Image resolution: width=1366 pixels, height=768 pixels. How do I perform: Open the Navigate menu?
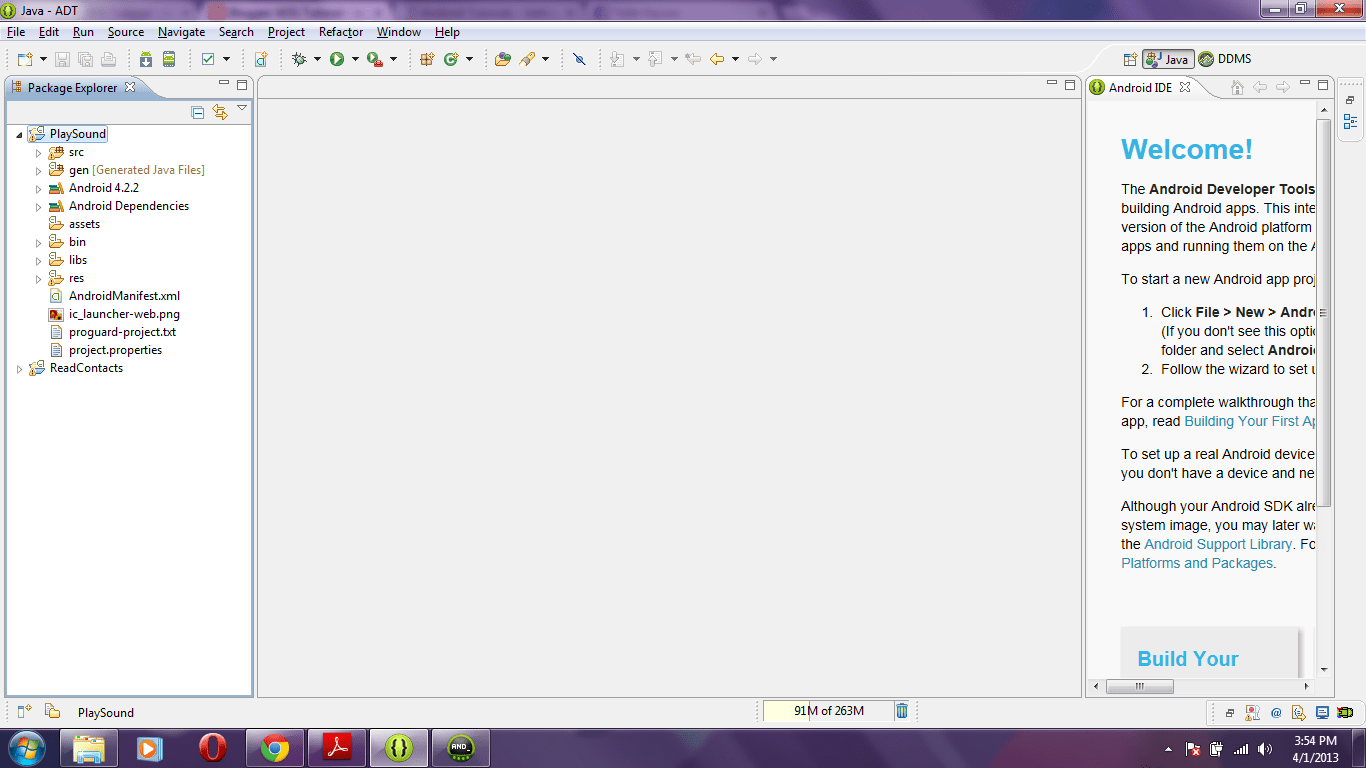(x=182, y=32)
